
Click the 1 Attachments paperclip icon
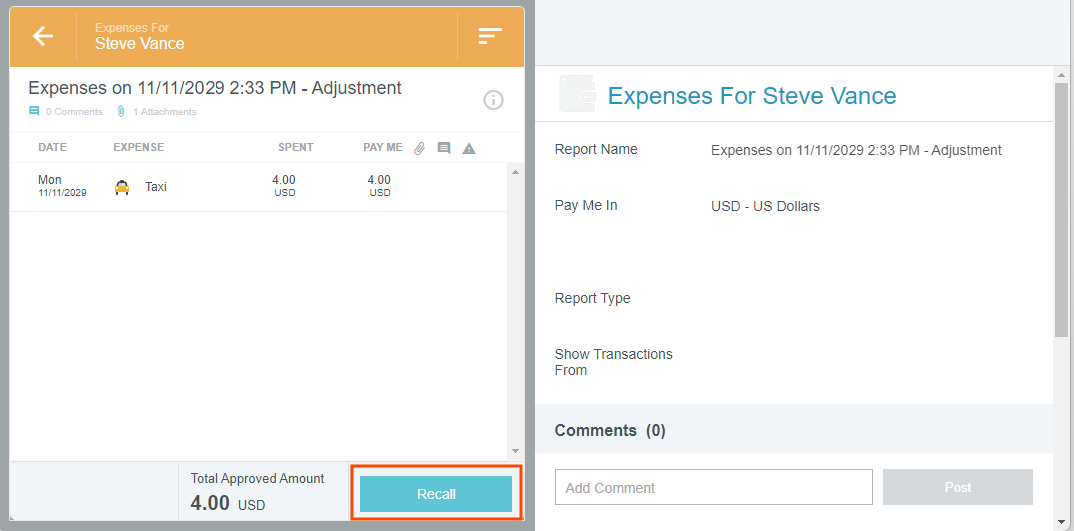click(x=121, y=112)
